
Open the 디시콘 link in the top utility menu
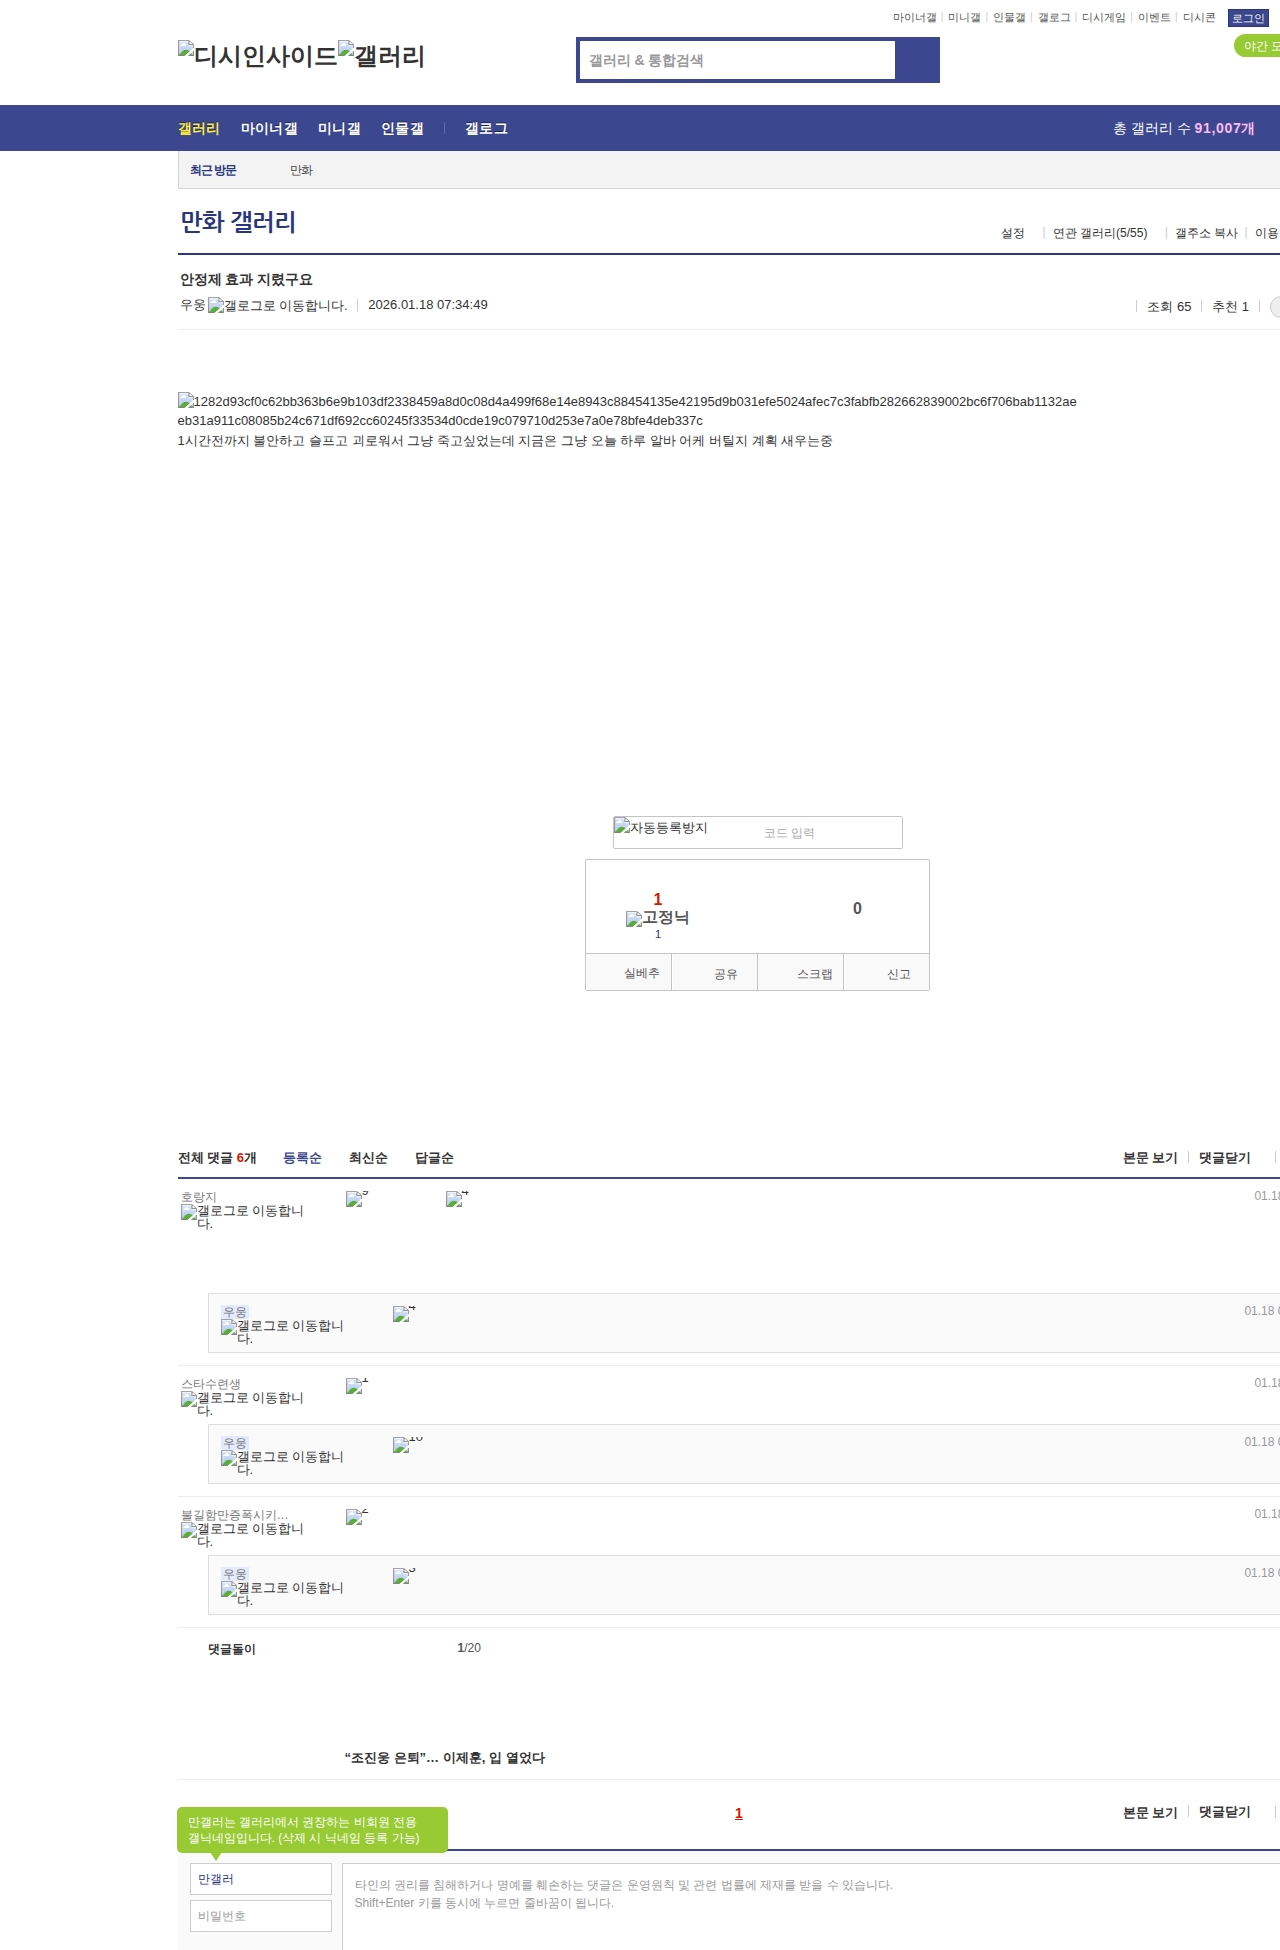(x=1199, y=18)
